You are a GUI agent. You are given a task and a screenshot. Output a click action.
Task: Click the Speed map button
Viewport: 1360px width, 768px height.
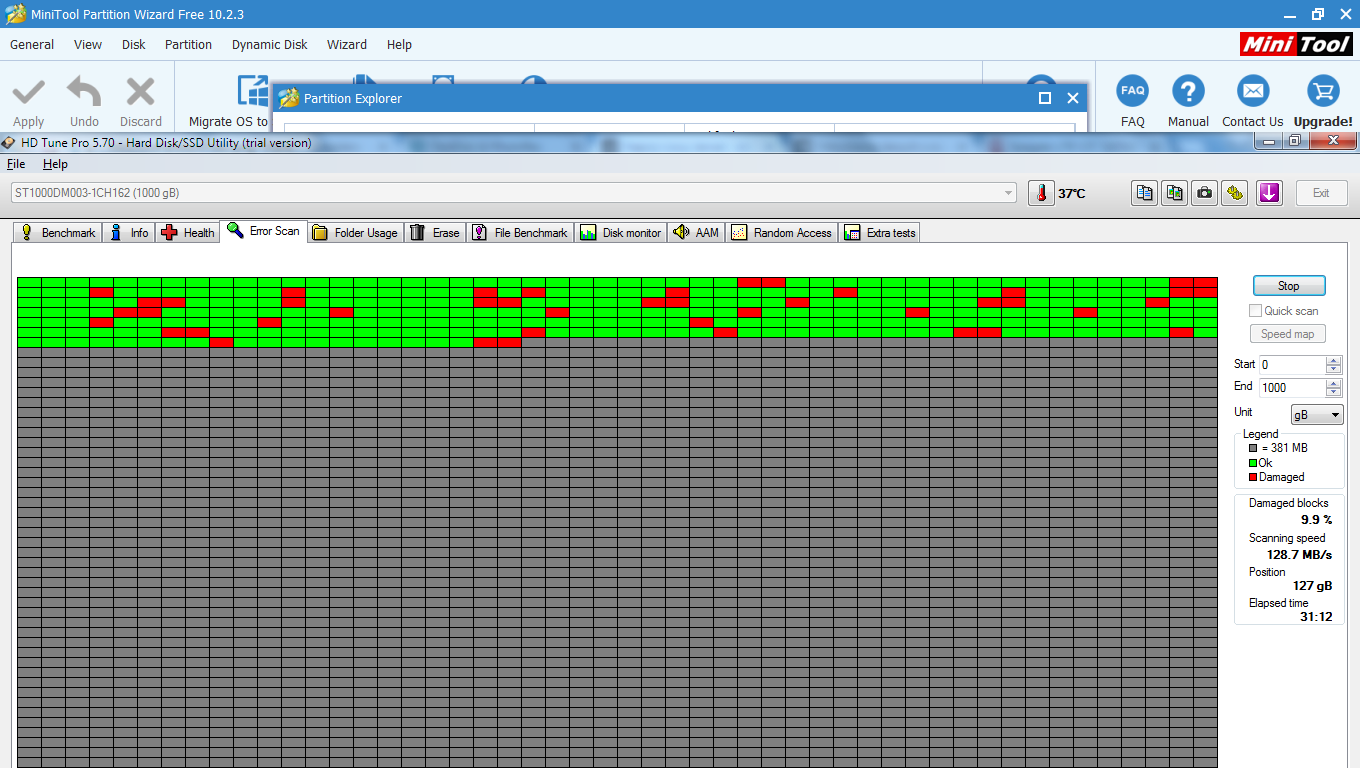(1287, 334)
